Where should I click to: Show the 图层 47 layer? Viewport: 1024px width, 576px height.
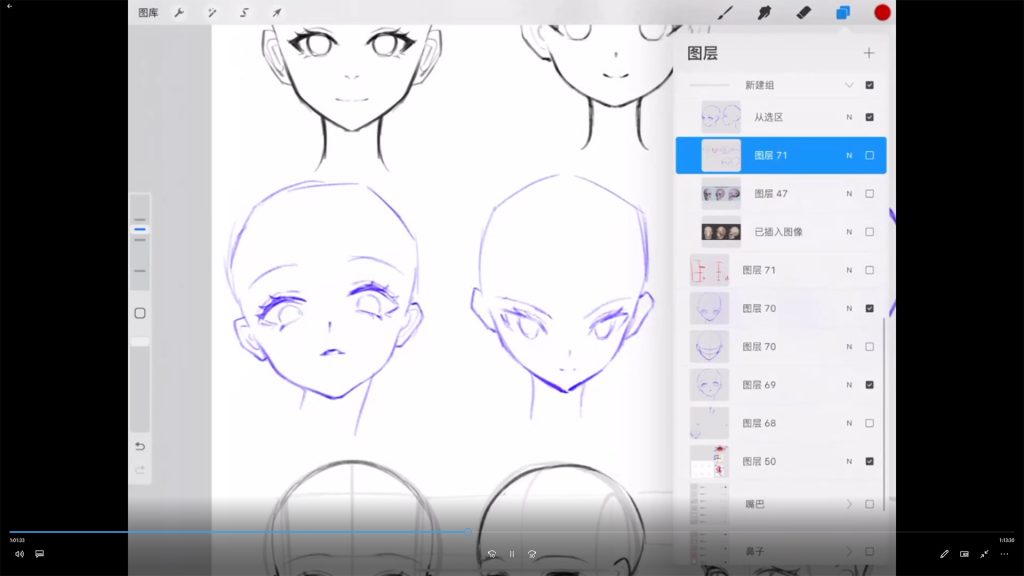pos(869,194)
